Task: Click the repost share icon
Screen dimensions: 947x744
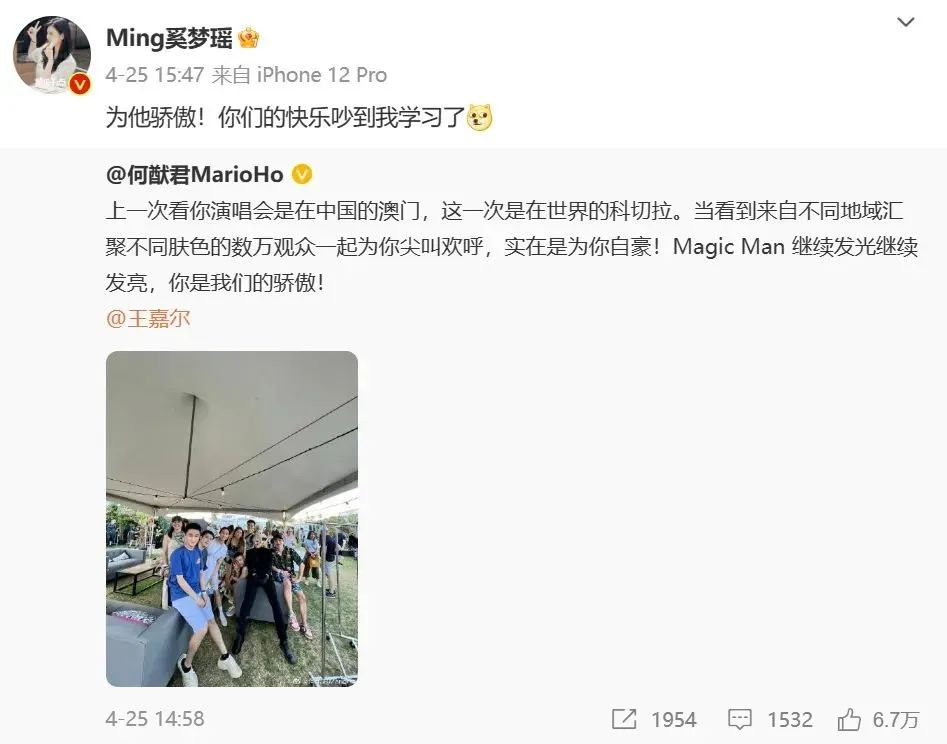Action: (x=624, y=719)
